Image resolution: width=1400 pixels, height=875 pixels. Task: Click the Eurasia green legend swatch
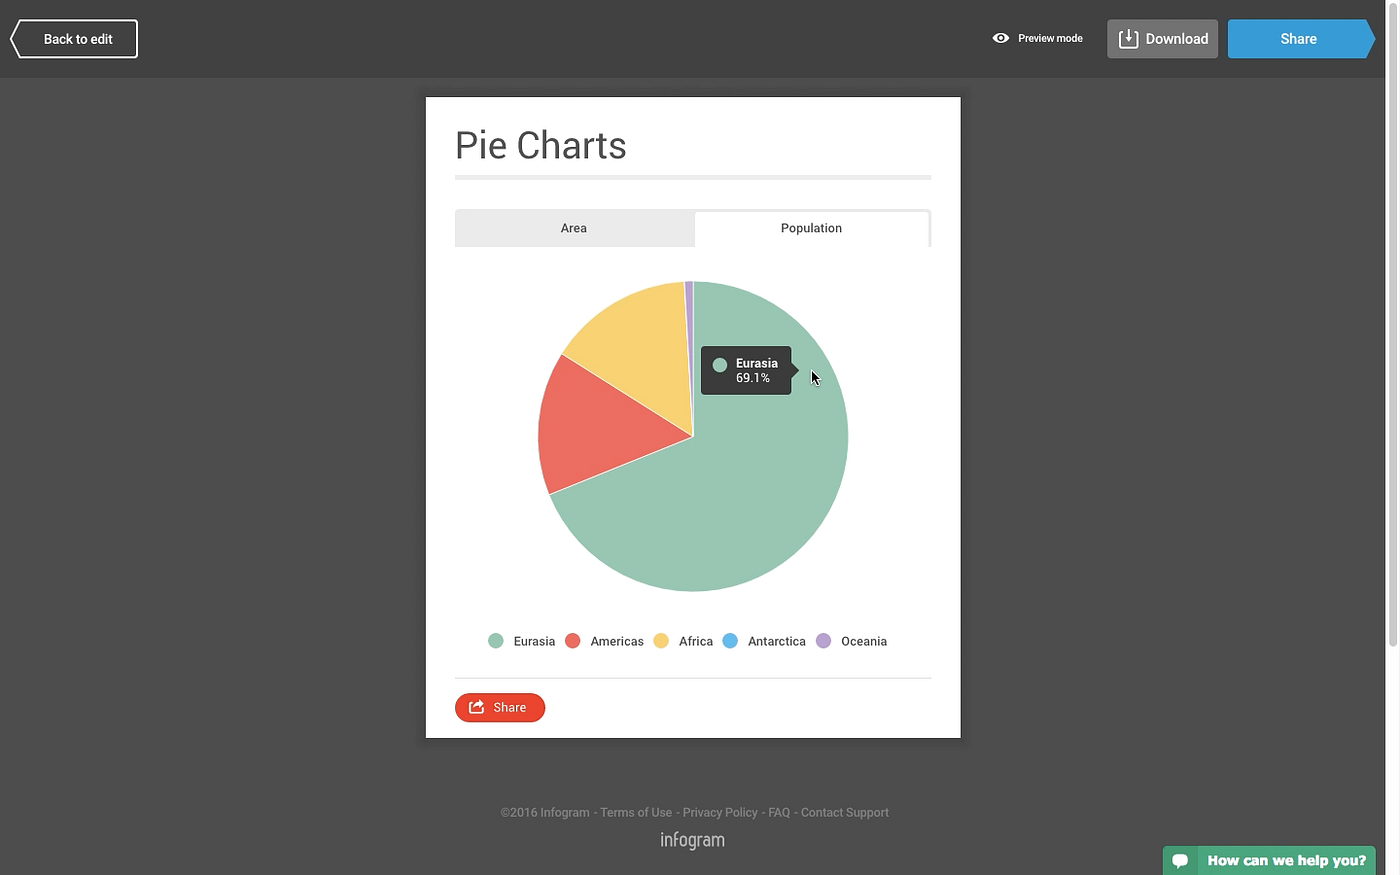coord(495,641)
